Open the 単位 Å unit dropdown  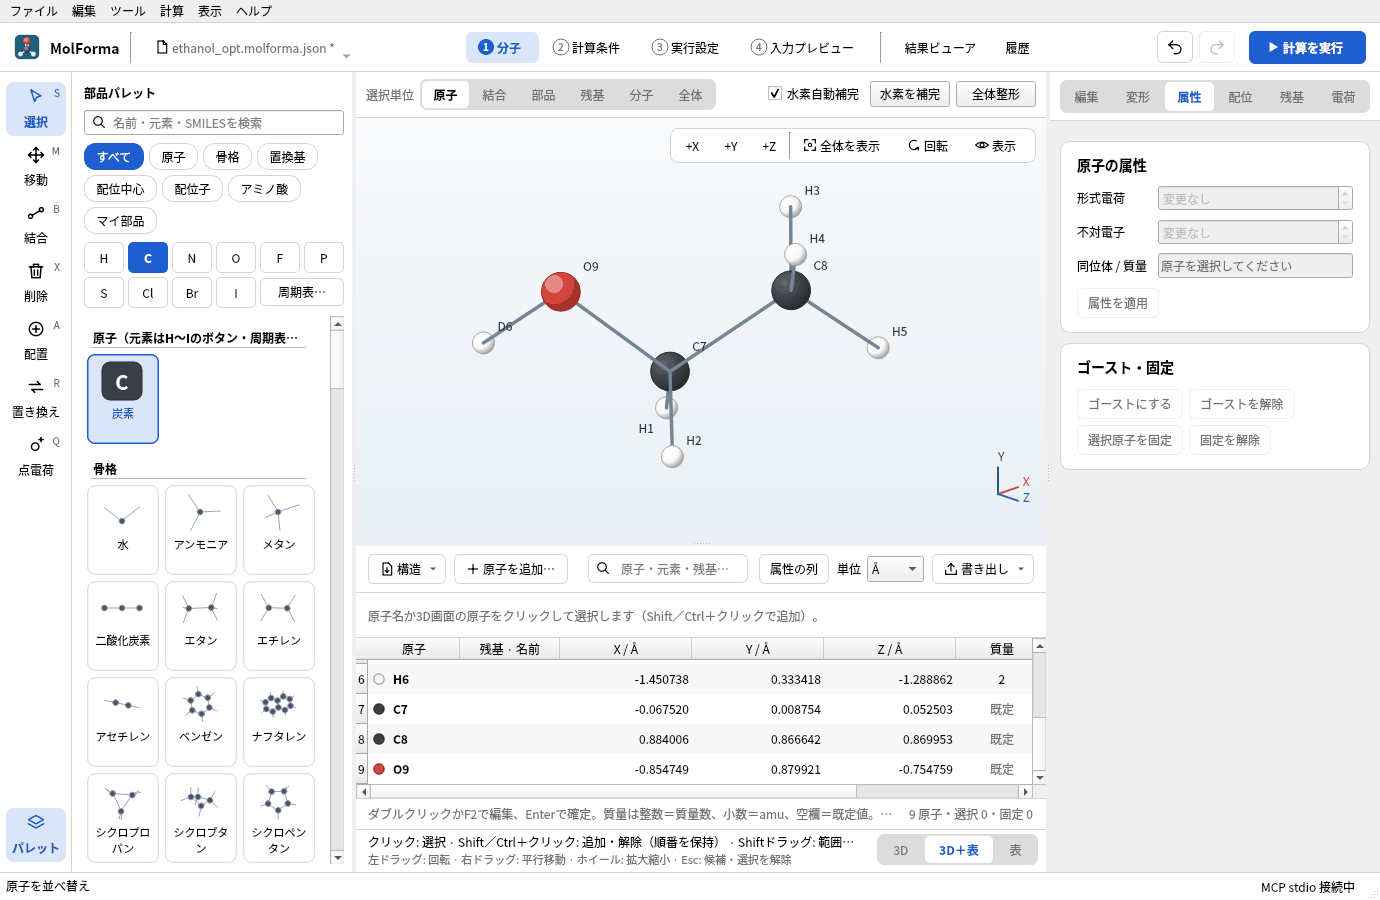pos(895,569)
